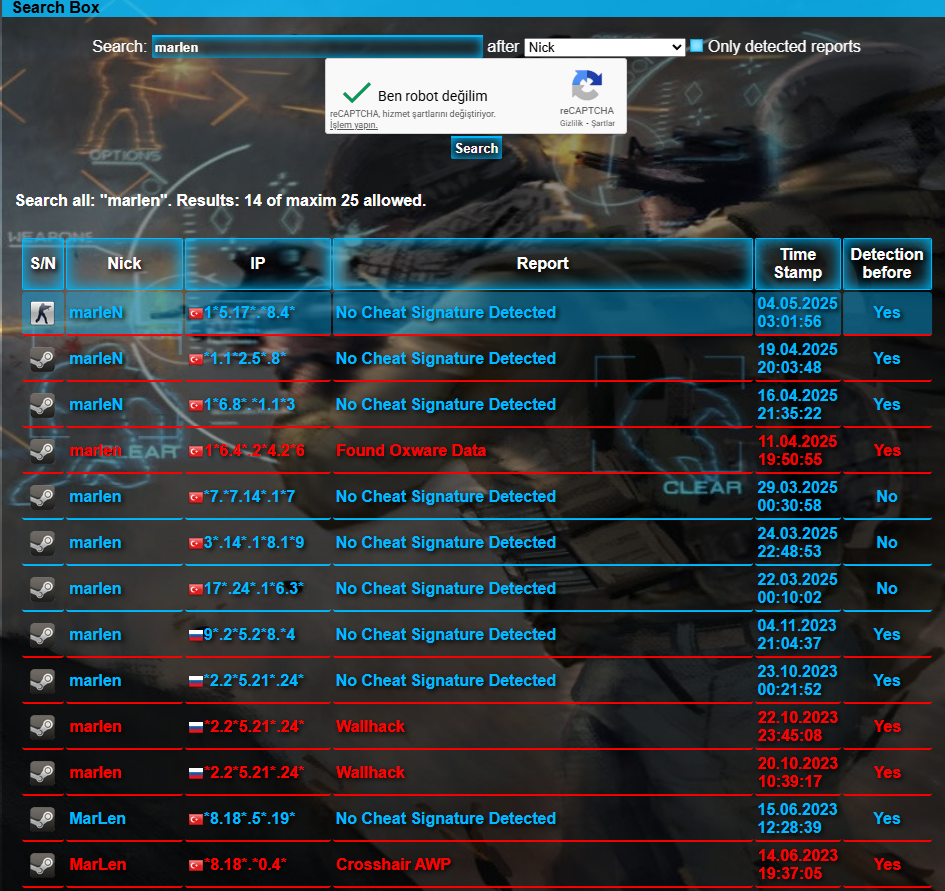Click the Steam icon in the 16.04.2025 row

(43, 405)
